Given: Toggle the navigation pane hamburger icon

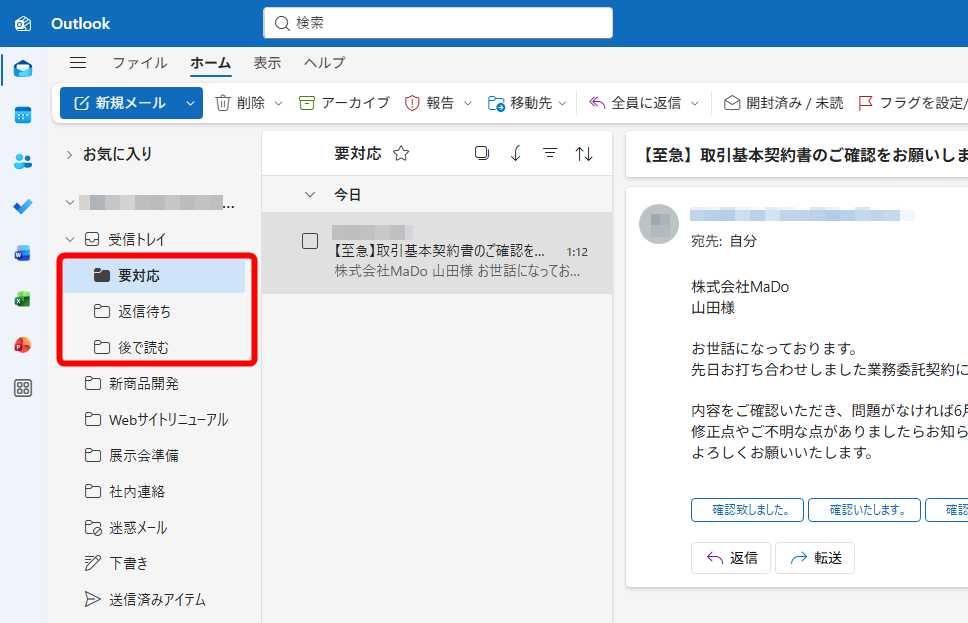Looking at the screenshot, I should coord(78,62).
